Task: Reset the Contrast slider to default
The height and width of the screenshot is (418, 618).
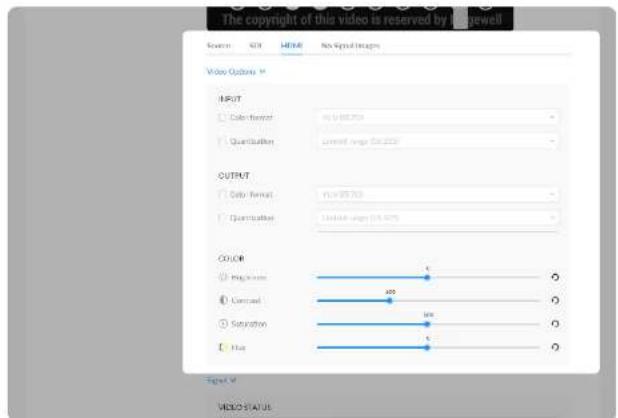Action: pos(555,301)
